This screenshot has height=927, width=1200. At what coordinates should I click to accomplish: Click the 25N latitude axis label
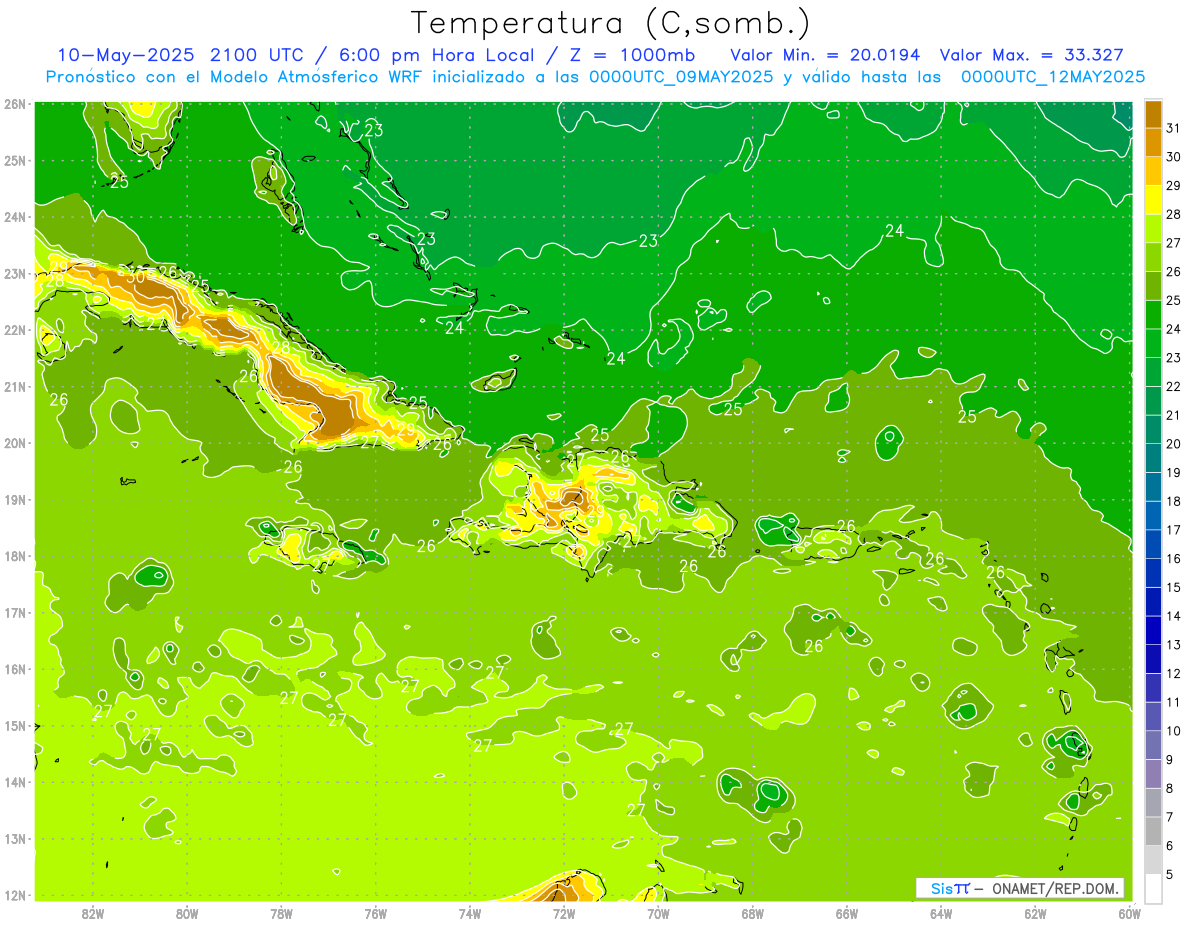tap(15, 160)
